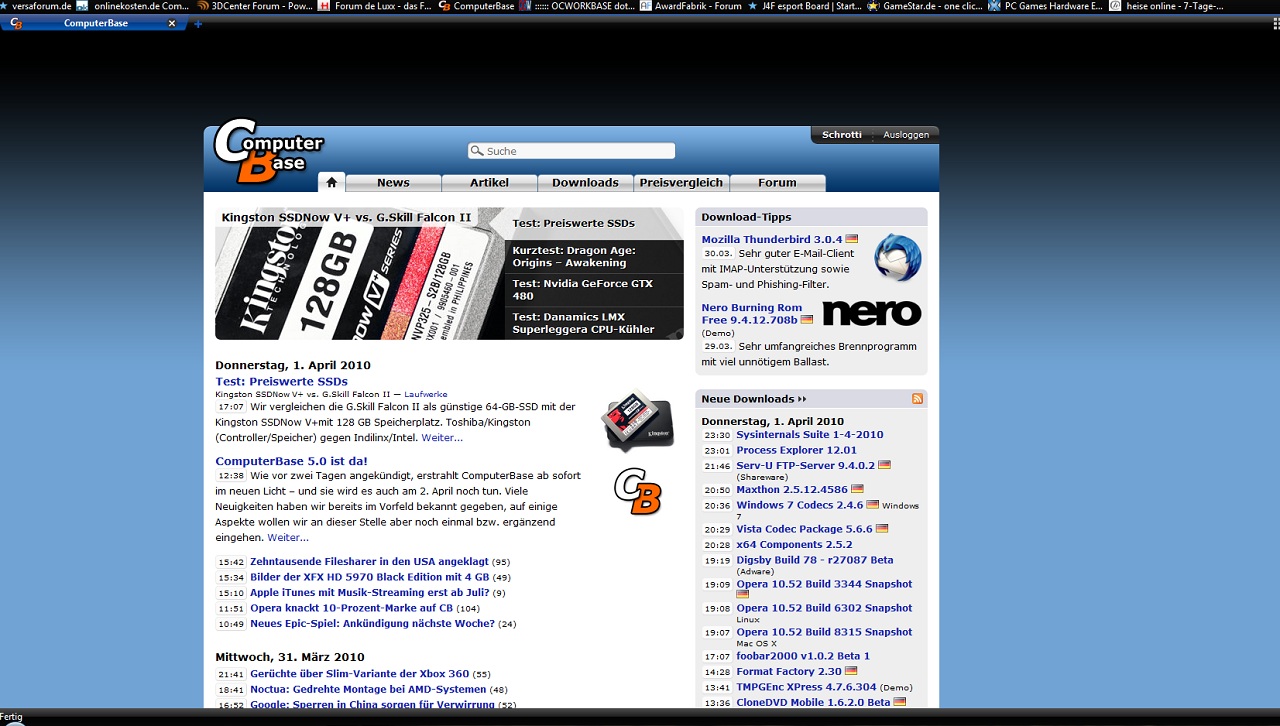
Task: Click into the Suche search field
Action: pyautogui.click(x=572, y=151)
